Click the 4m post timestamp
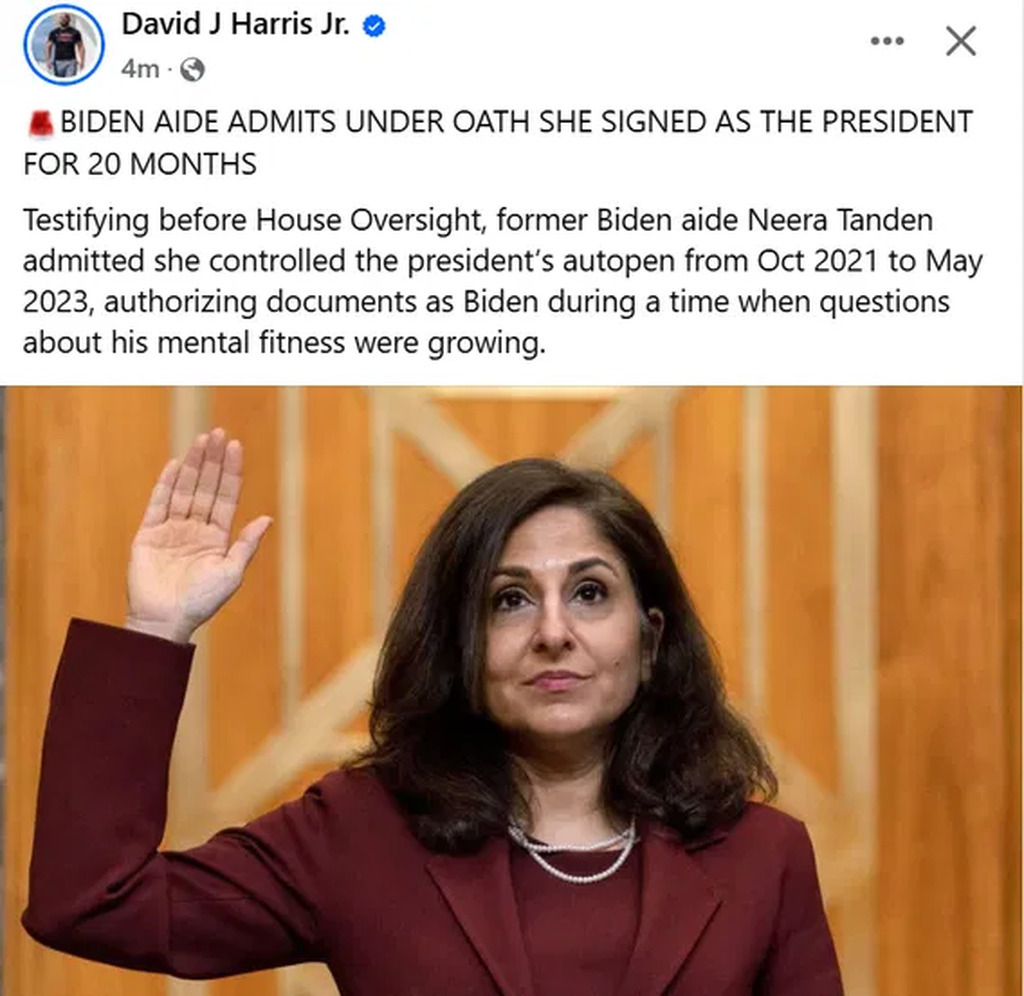The width and height of the screenshot is (1024, 996). pyautogui.click(x=140, y=69)
